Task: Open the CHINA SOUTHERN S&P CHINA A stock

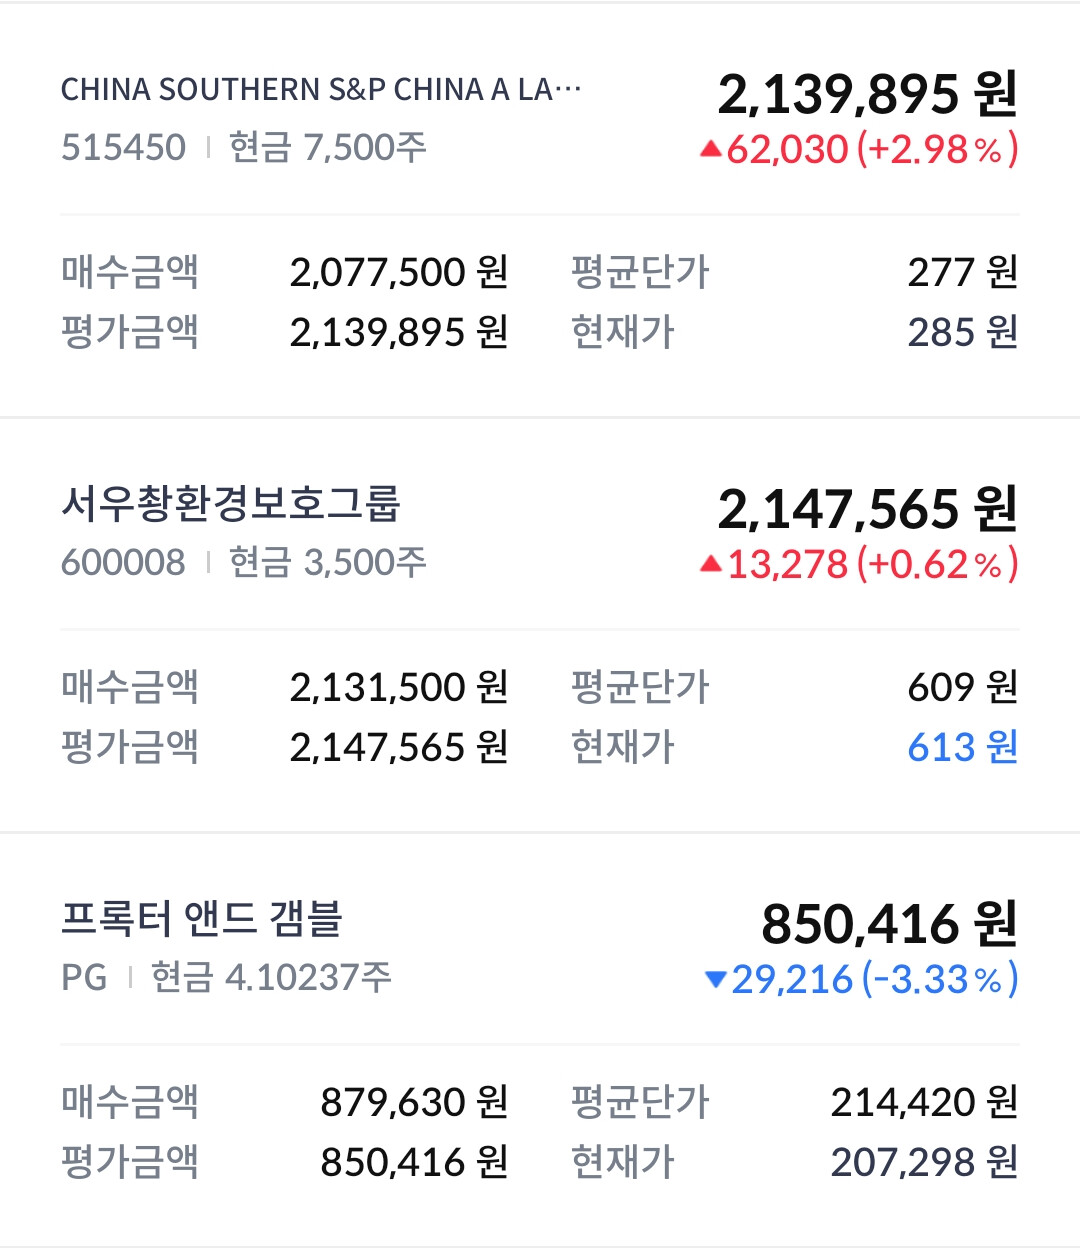Action: [320, 90]
